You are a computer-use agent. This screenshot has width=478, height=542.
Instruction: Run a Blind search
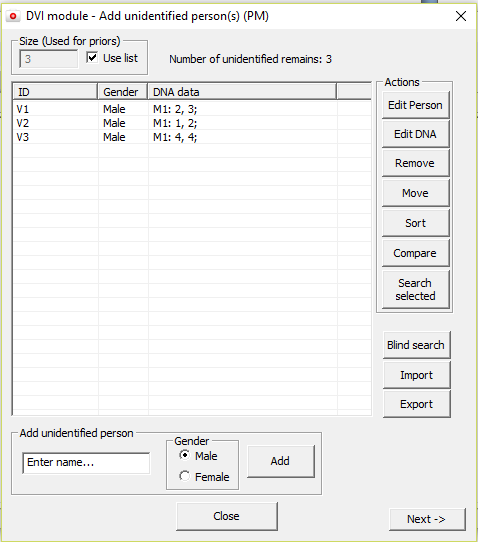[416, 345]
